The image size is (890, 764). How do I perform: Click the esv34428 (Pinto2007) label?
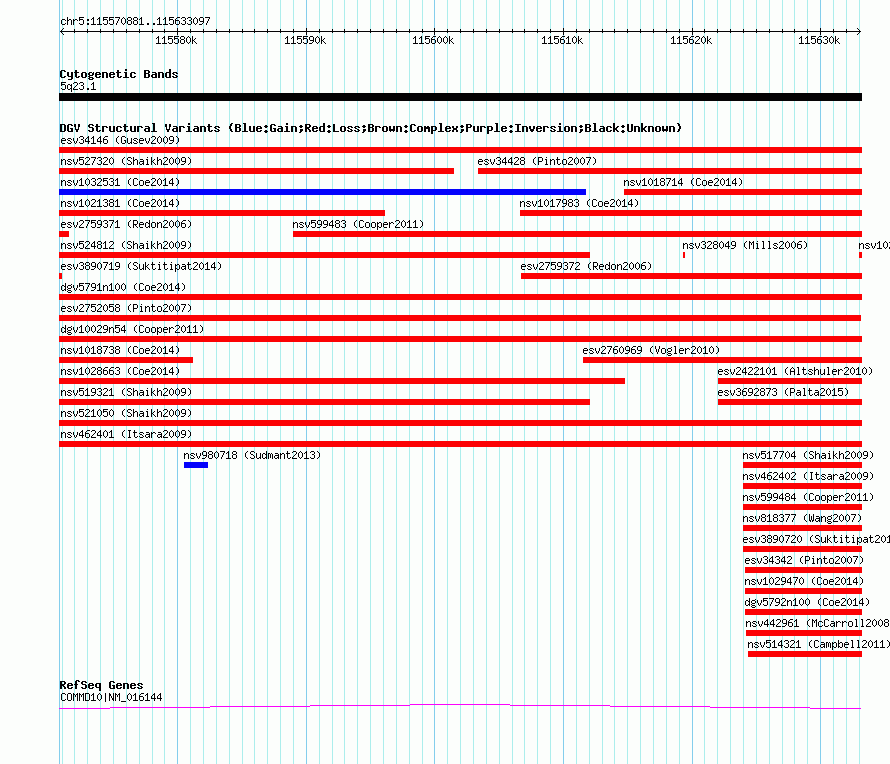pyautogui.click(x=537, y=161)
